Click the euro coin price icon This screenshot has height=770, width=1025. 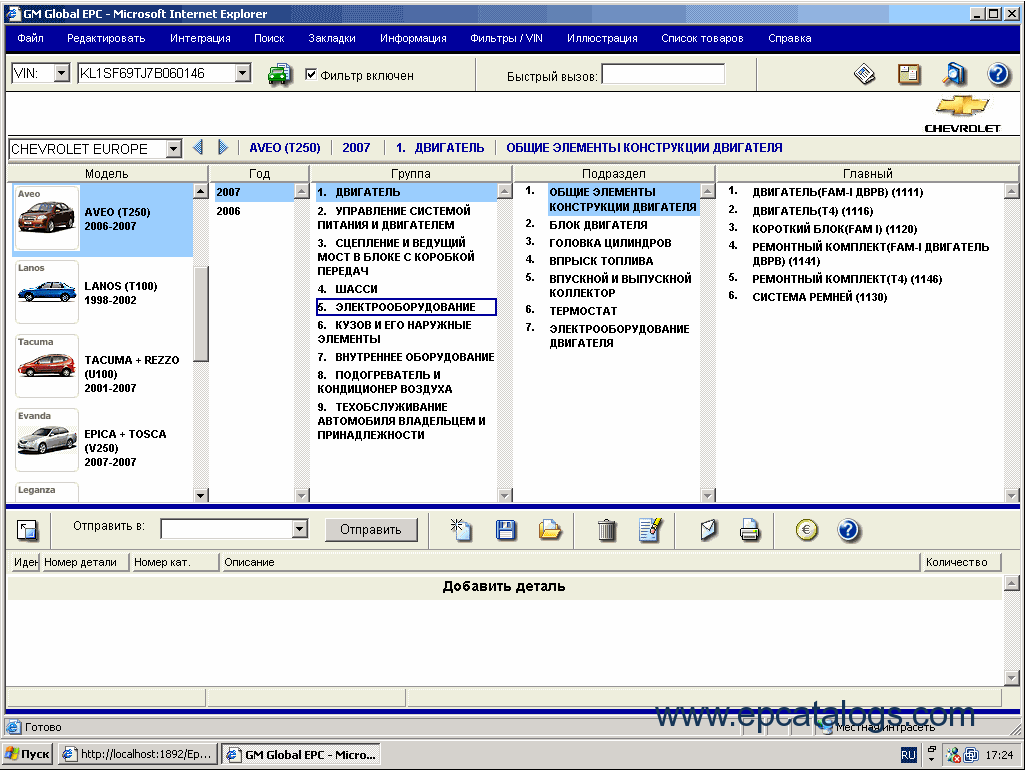[x=807, y=530]
